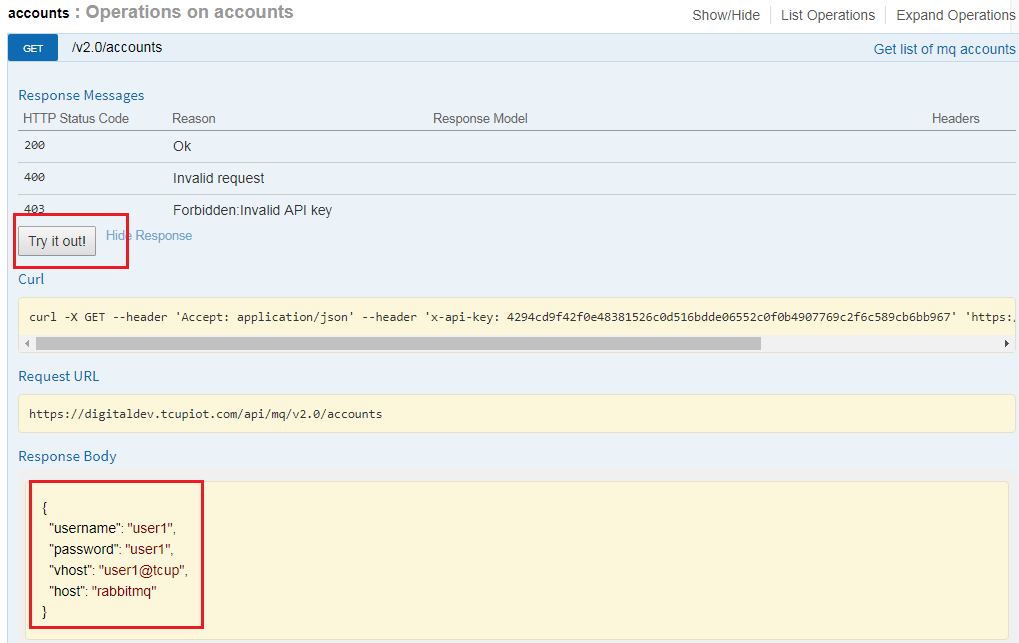Click the Curl section heading
The height and width of the screenshot is (643, 1019).
[31, 279]
